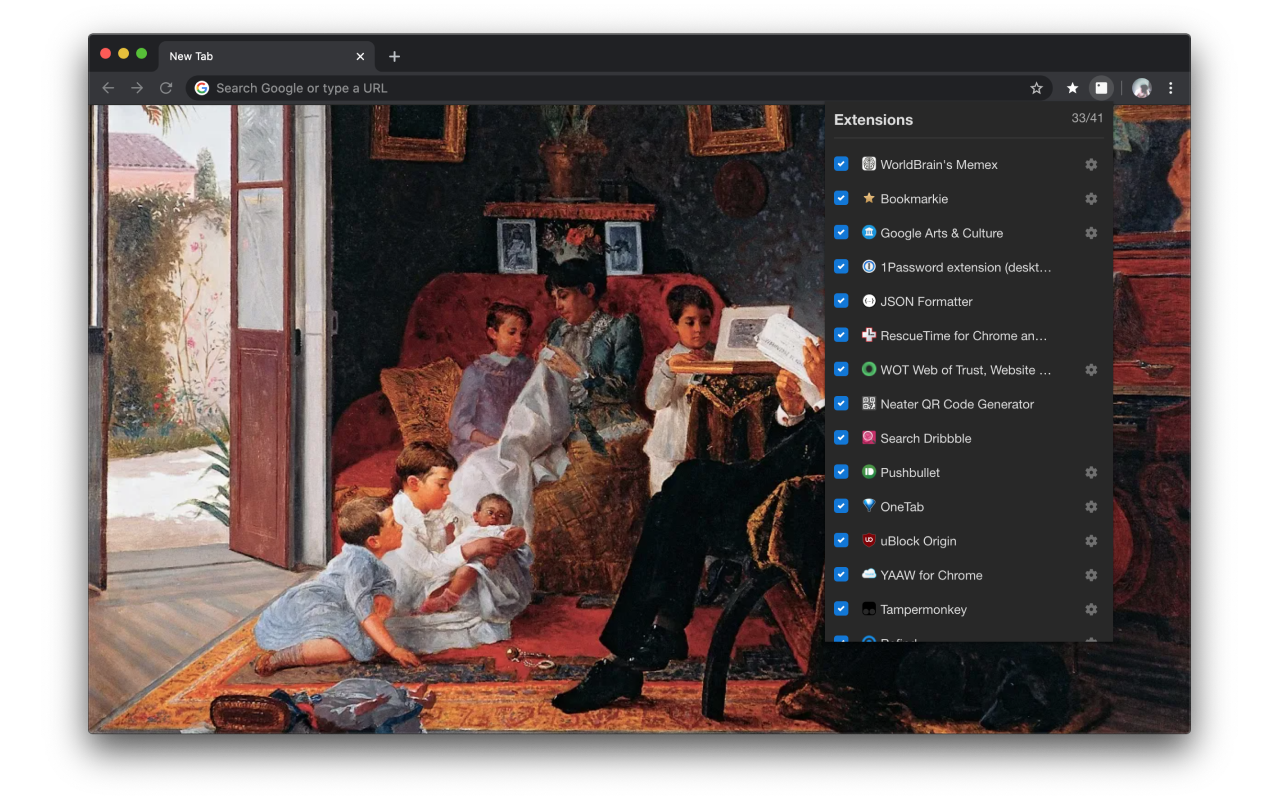This screenshot has width=1280, height=800.
Task: Uncheck 1Password extension checkbox
Action: tap(841, 267)
